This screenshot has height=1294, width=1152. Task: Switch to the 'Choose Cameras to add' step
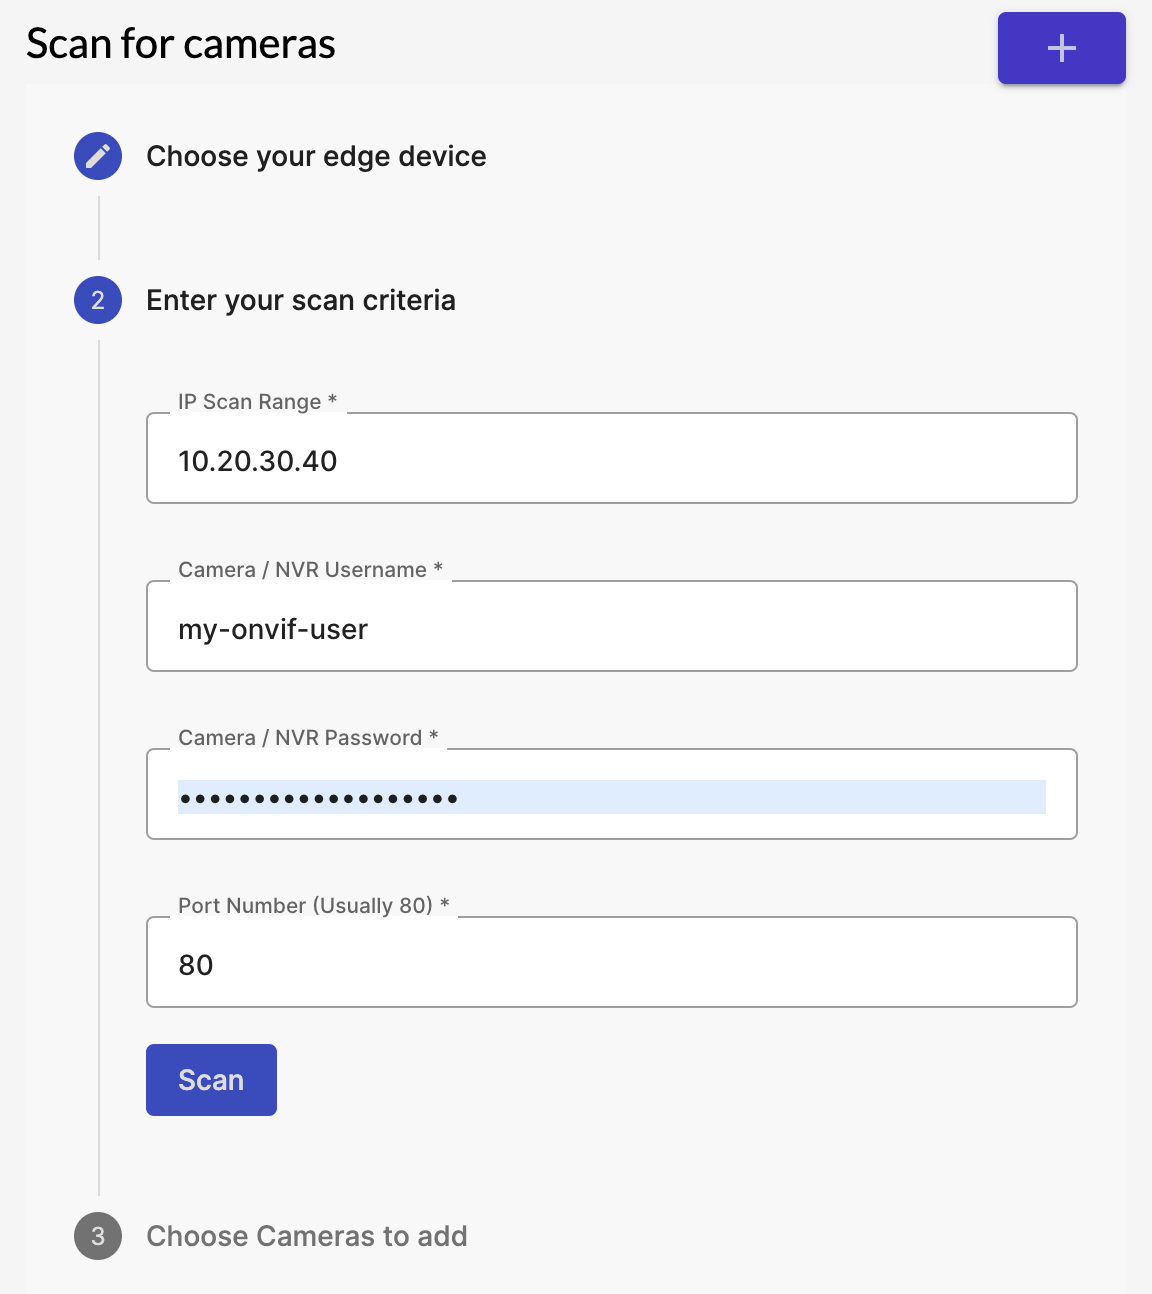coord(306,1236)
